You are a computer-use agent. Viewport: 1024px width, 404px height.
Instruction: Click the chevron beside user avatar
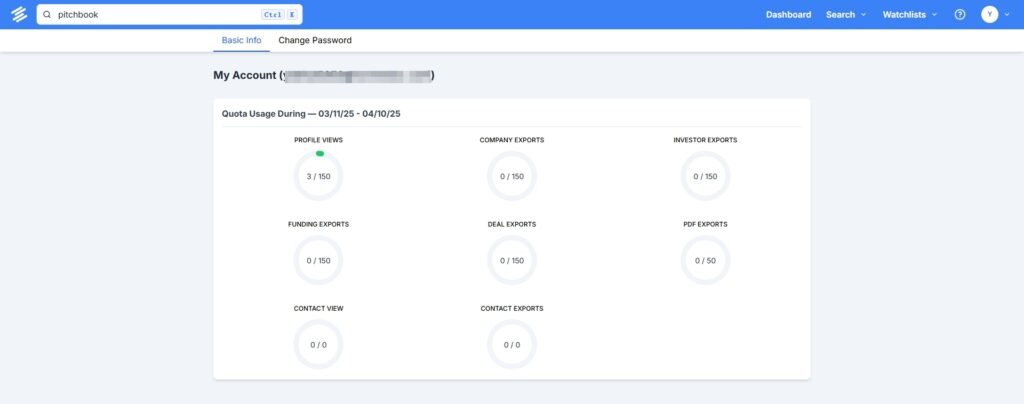1007,15
